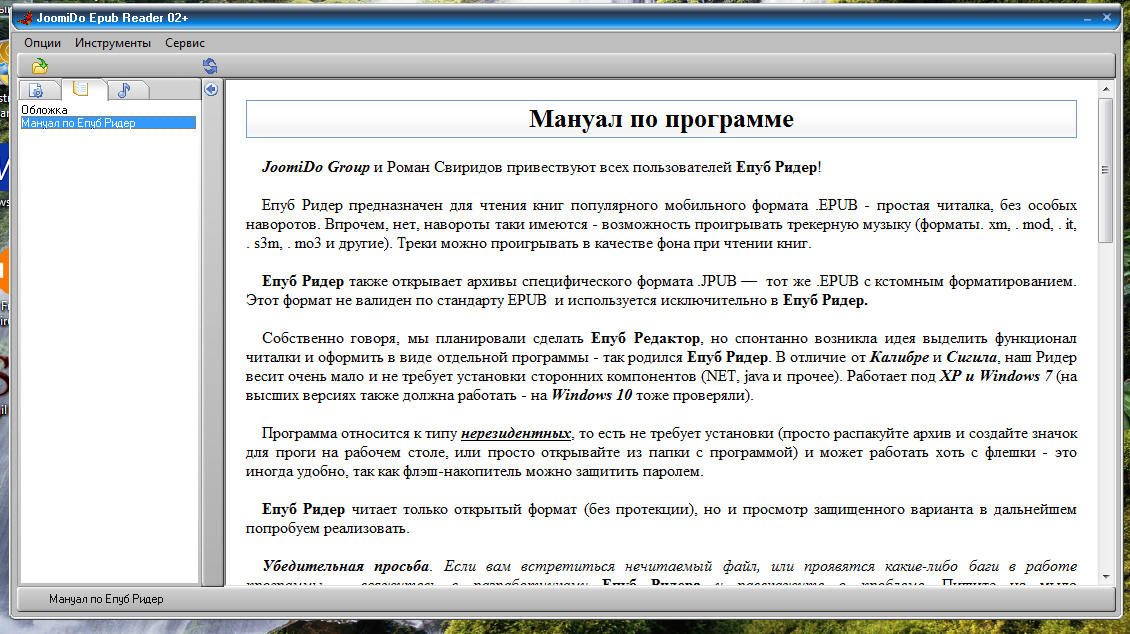The height and width of the screenshot is (634, 1130).
Task: Open the music note tab
Action: pos(123,90)
